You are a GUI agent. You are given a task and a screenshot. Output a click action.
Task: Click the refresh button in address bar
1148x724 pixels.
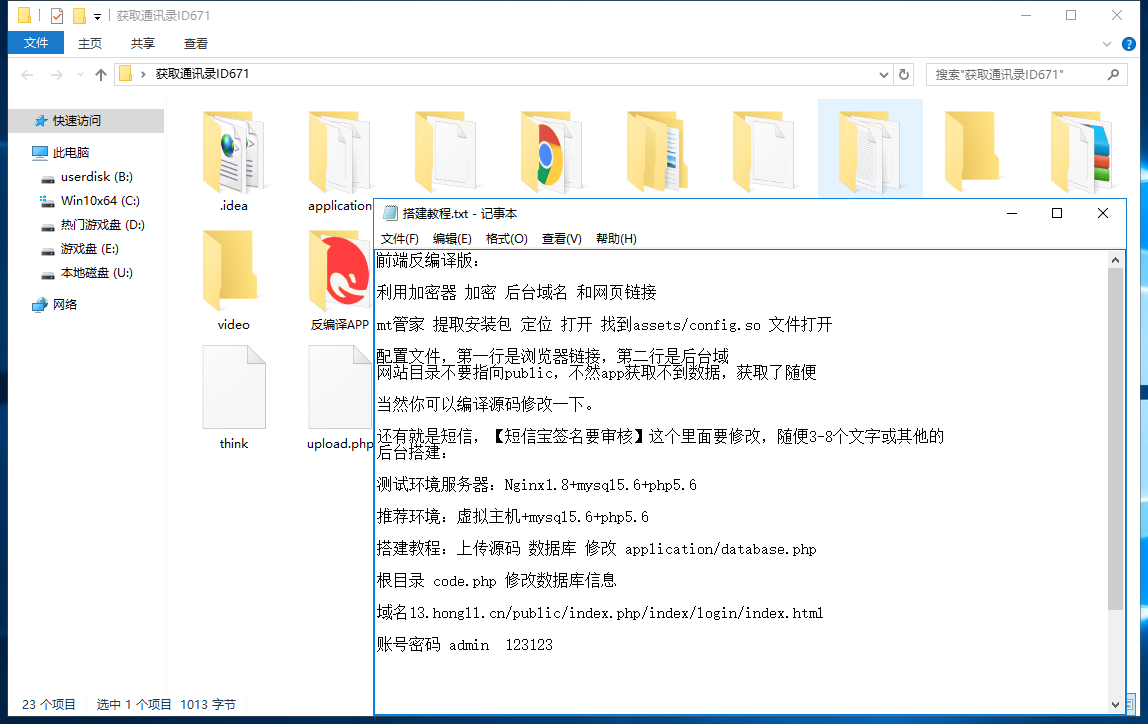coord(904,74)
